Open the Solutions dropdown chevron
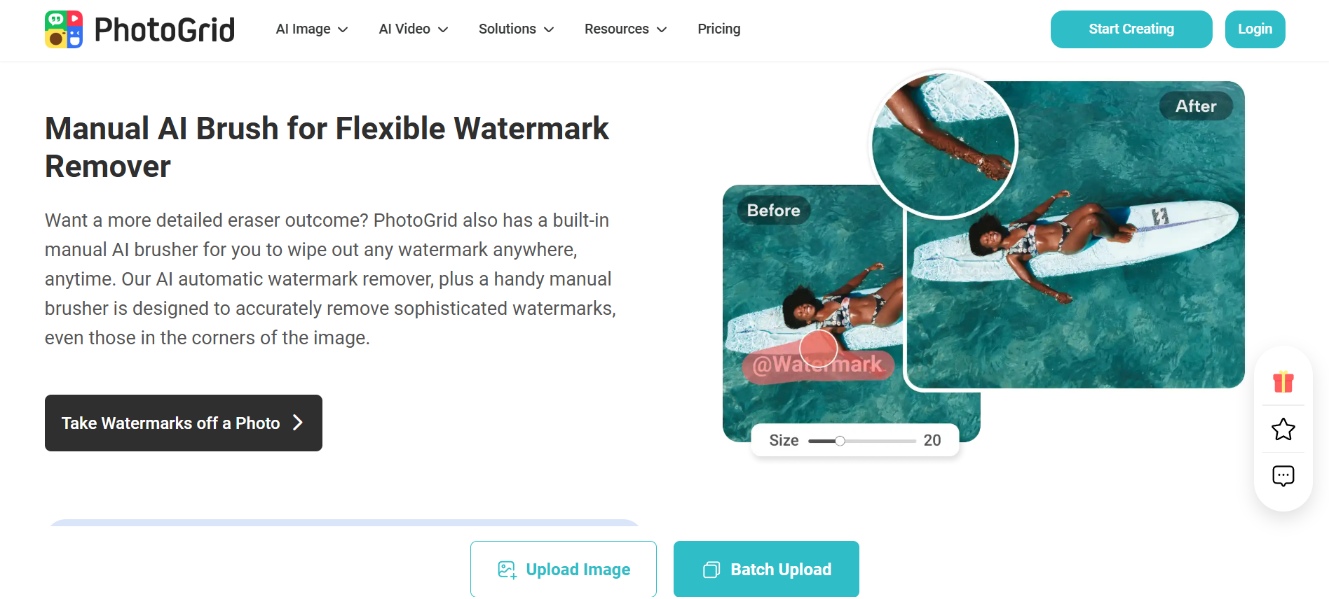 [548, 30]
